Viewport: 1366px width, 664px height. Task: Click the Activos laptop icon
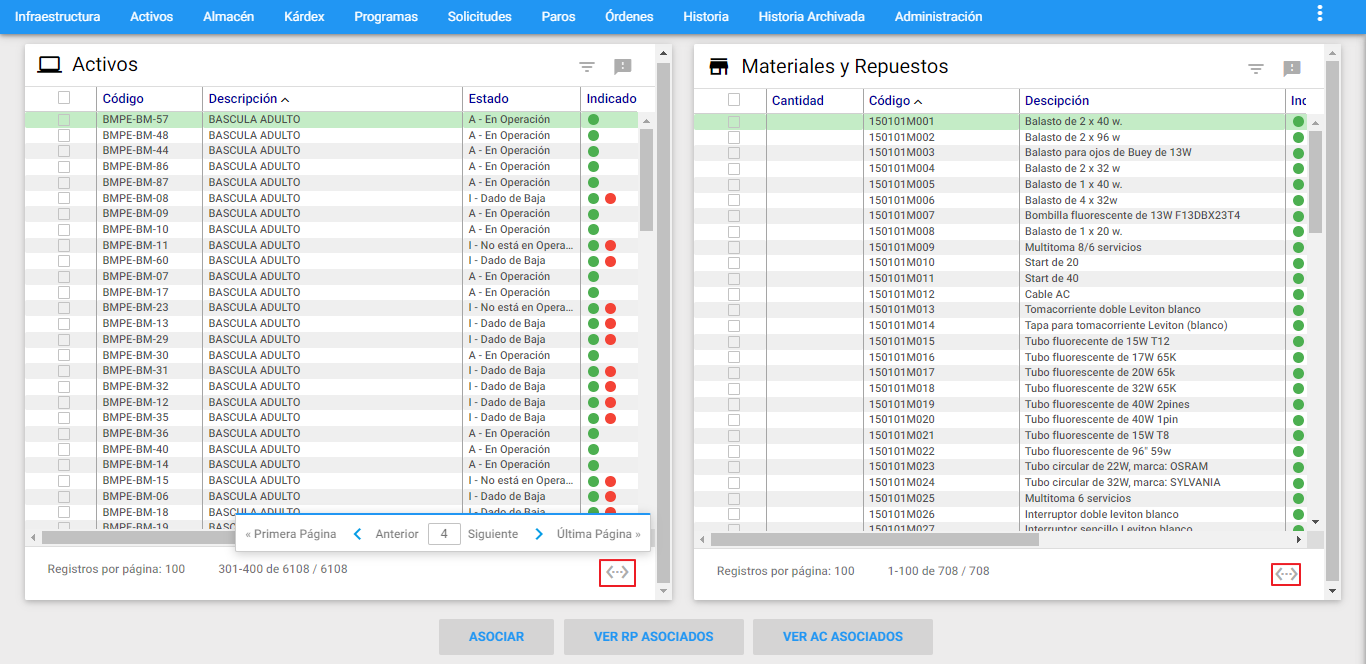(49, 65)
